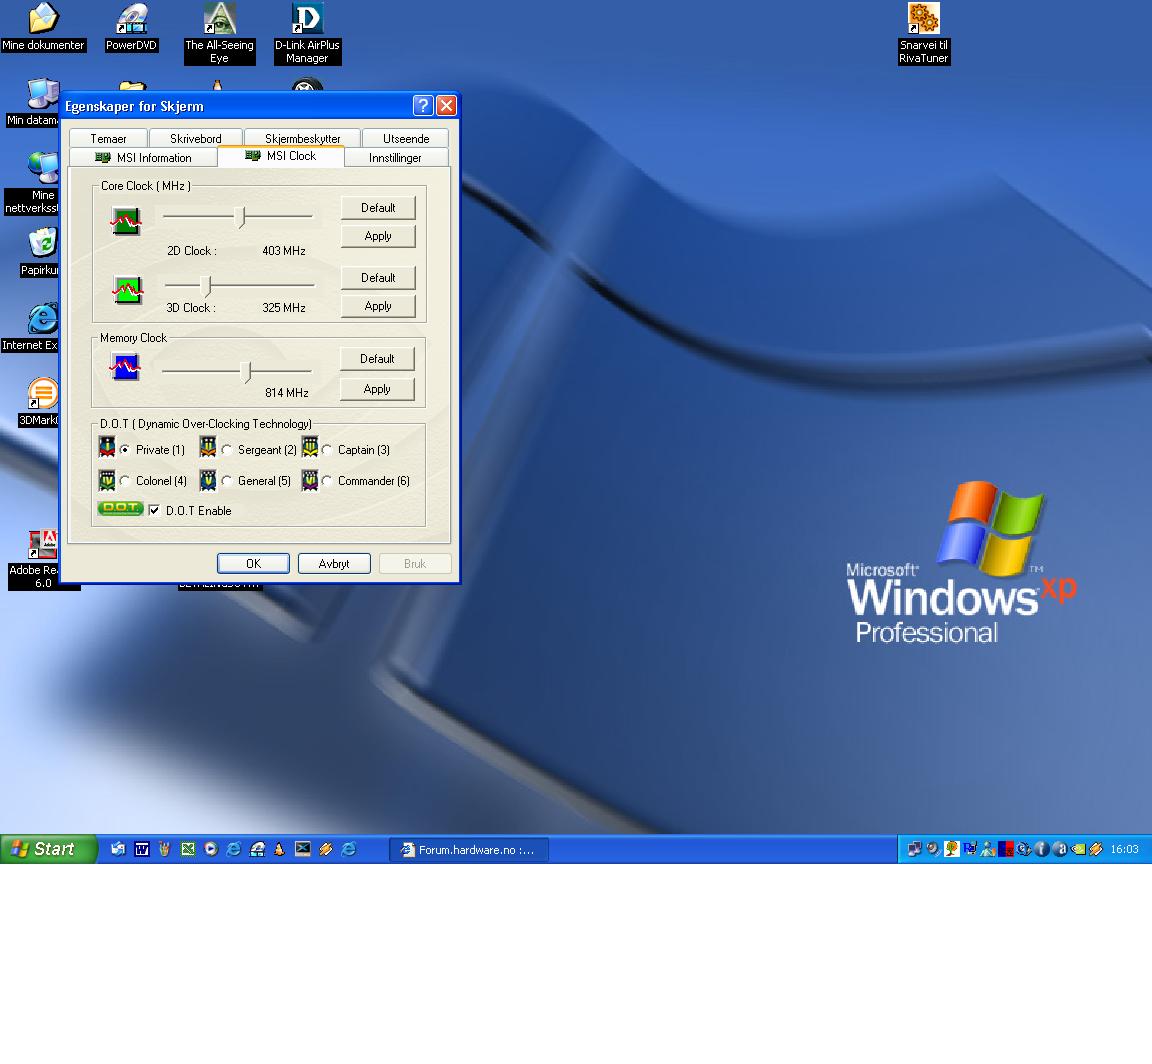
Task: Click Apply for the 3D Clock
Action: click(x=378, y=306)
